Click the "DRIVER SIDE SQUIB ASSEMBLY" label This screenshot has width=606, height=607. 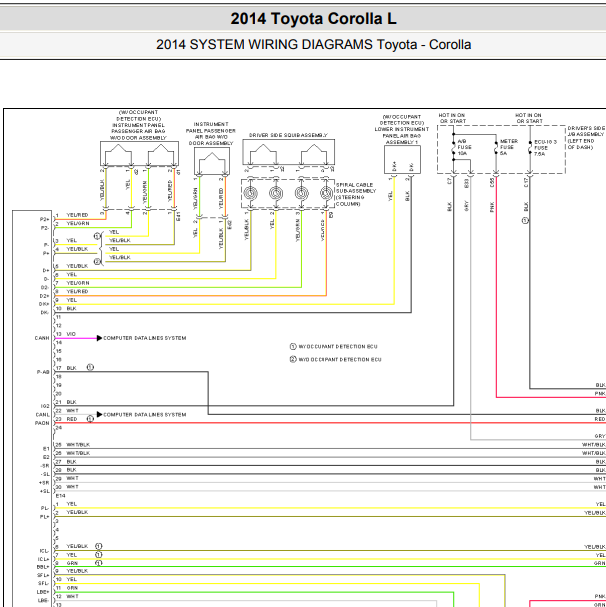[x=288, y=135]
